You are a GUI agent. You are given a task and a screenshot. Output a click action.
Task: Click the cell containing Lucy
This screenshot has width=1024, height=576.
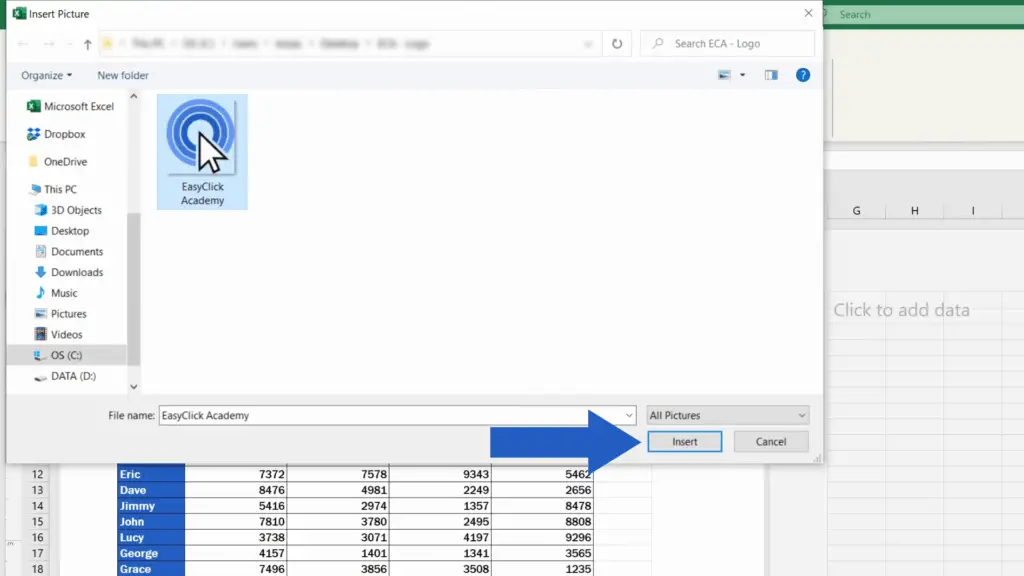click(151, 537)
